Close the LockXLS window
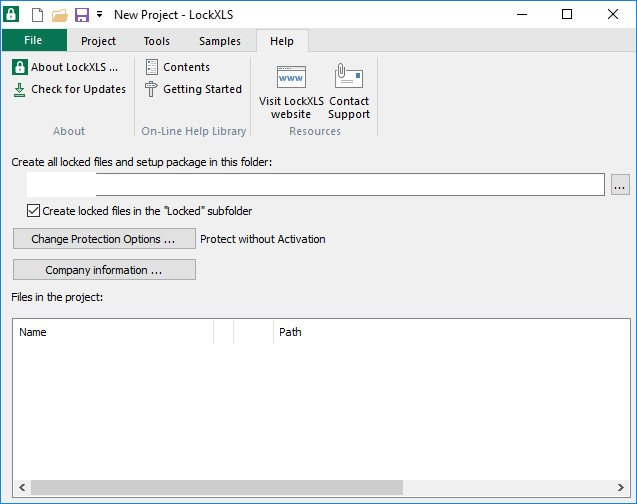The width and height of the screenshot is (637, 504). point(613,15)
